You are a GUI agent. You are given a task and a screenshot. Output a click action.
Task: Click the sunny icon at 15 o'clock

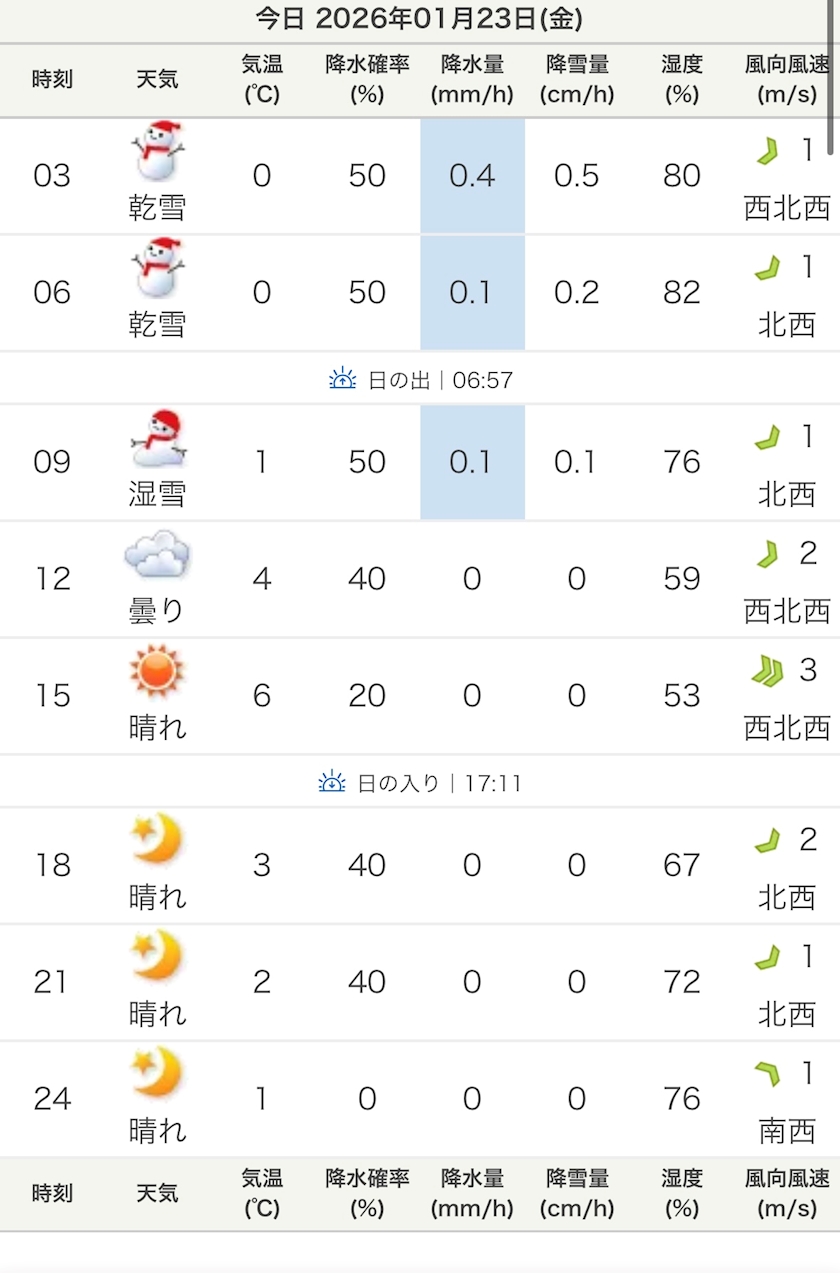pos(158,672)
